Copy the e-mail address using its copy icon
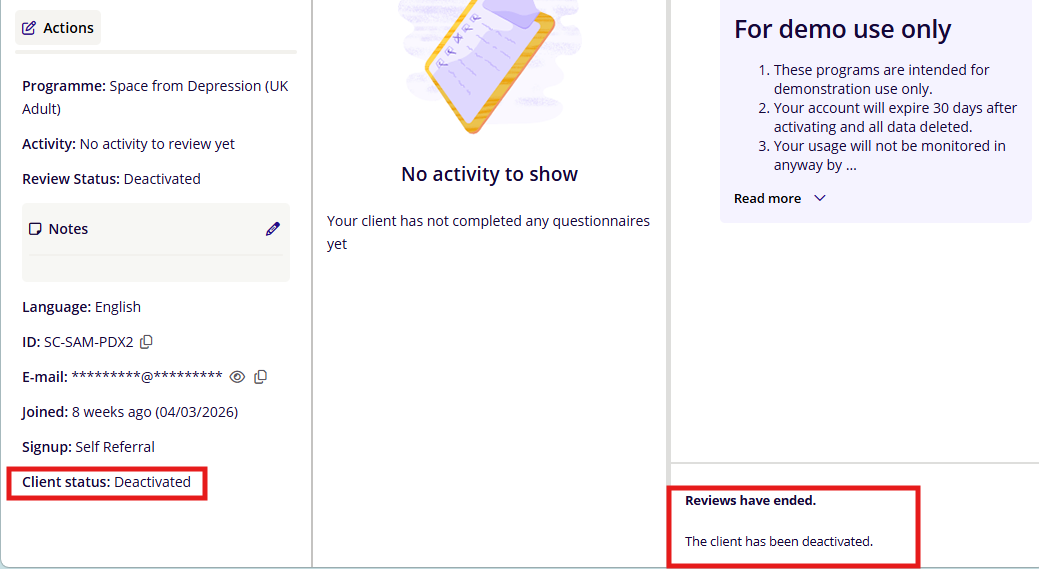The image size is (1039, 569). click(261, 377)
